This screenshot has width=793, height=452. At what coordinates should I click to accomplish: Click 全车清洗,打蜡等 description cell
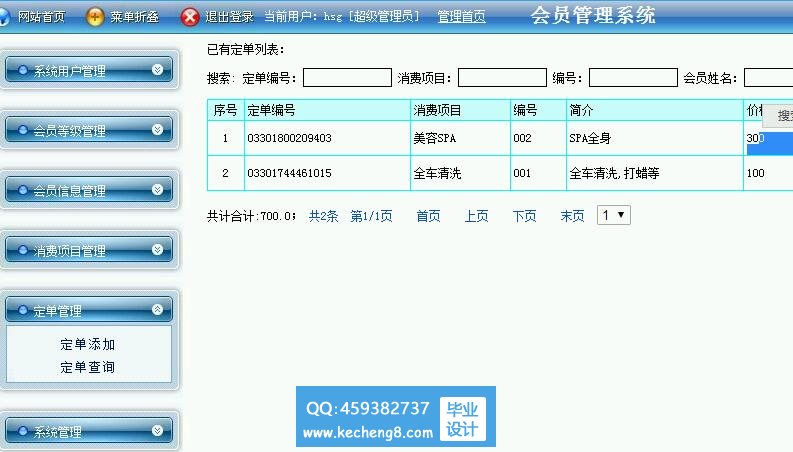[x=614, y=173]
